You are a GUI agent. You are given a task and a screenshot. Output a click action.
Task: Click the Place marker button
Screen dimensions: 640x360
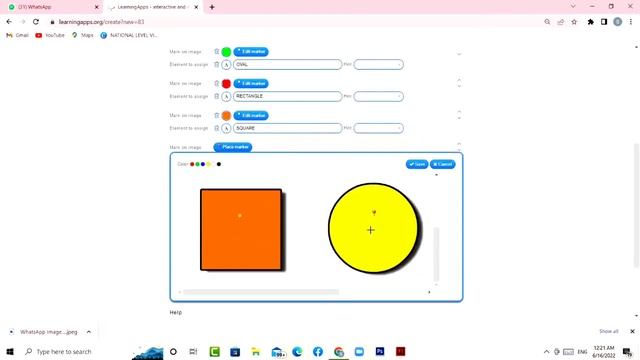tap(233, 147)
